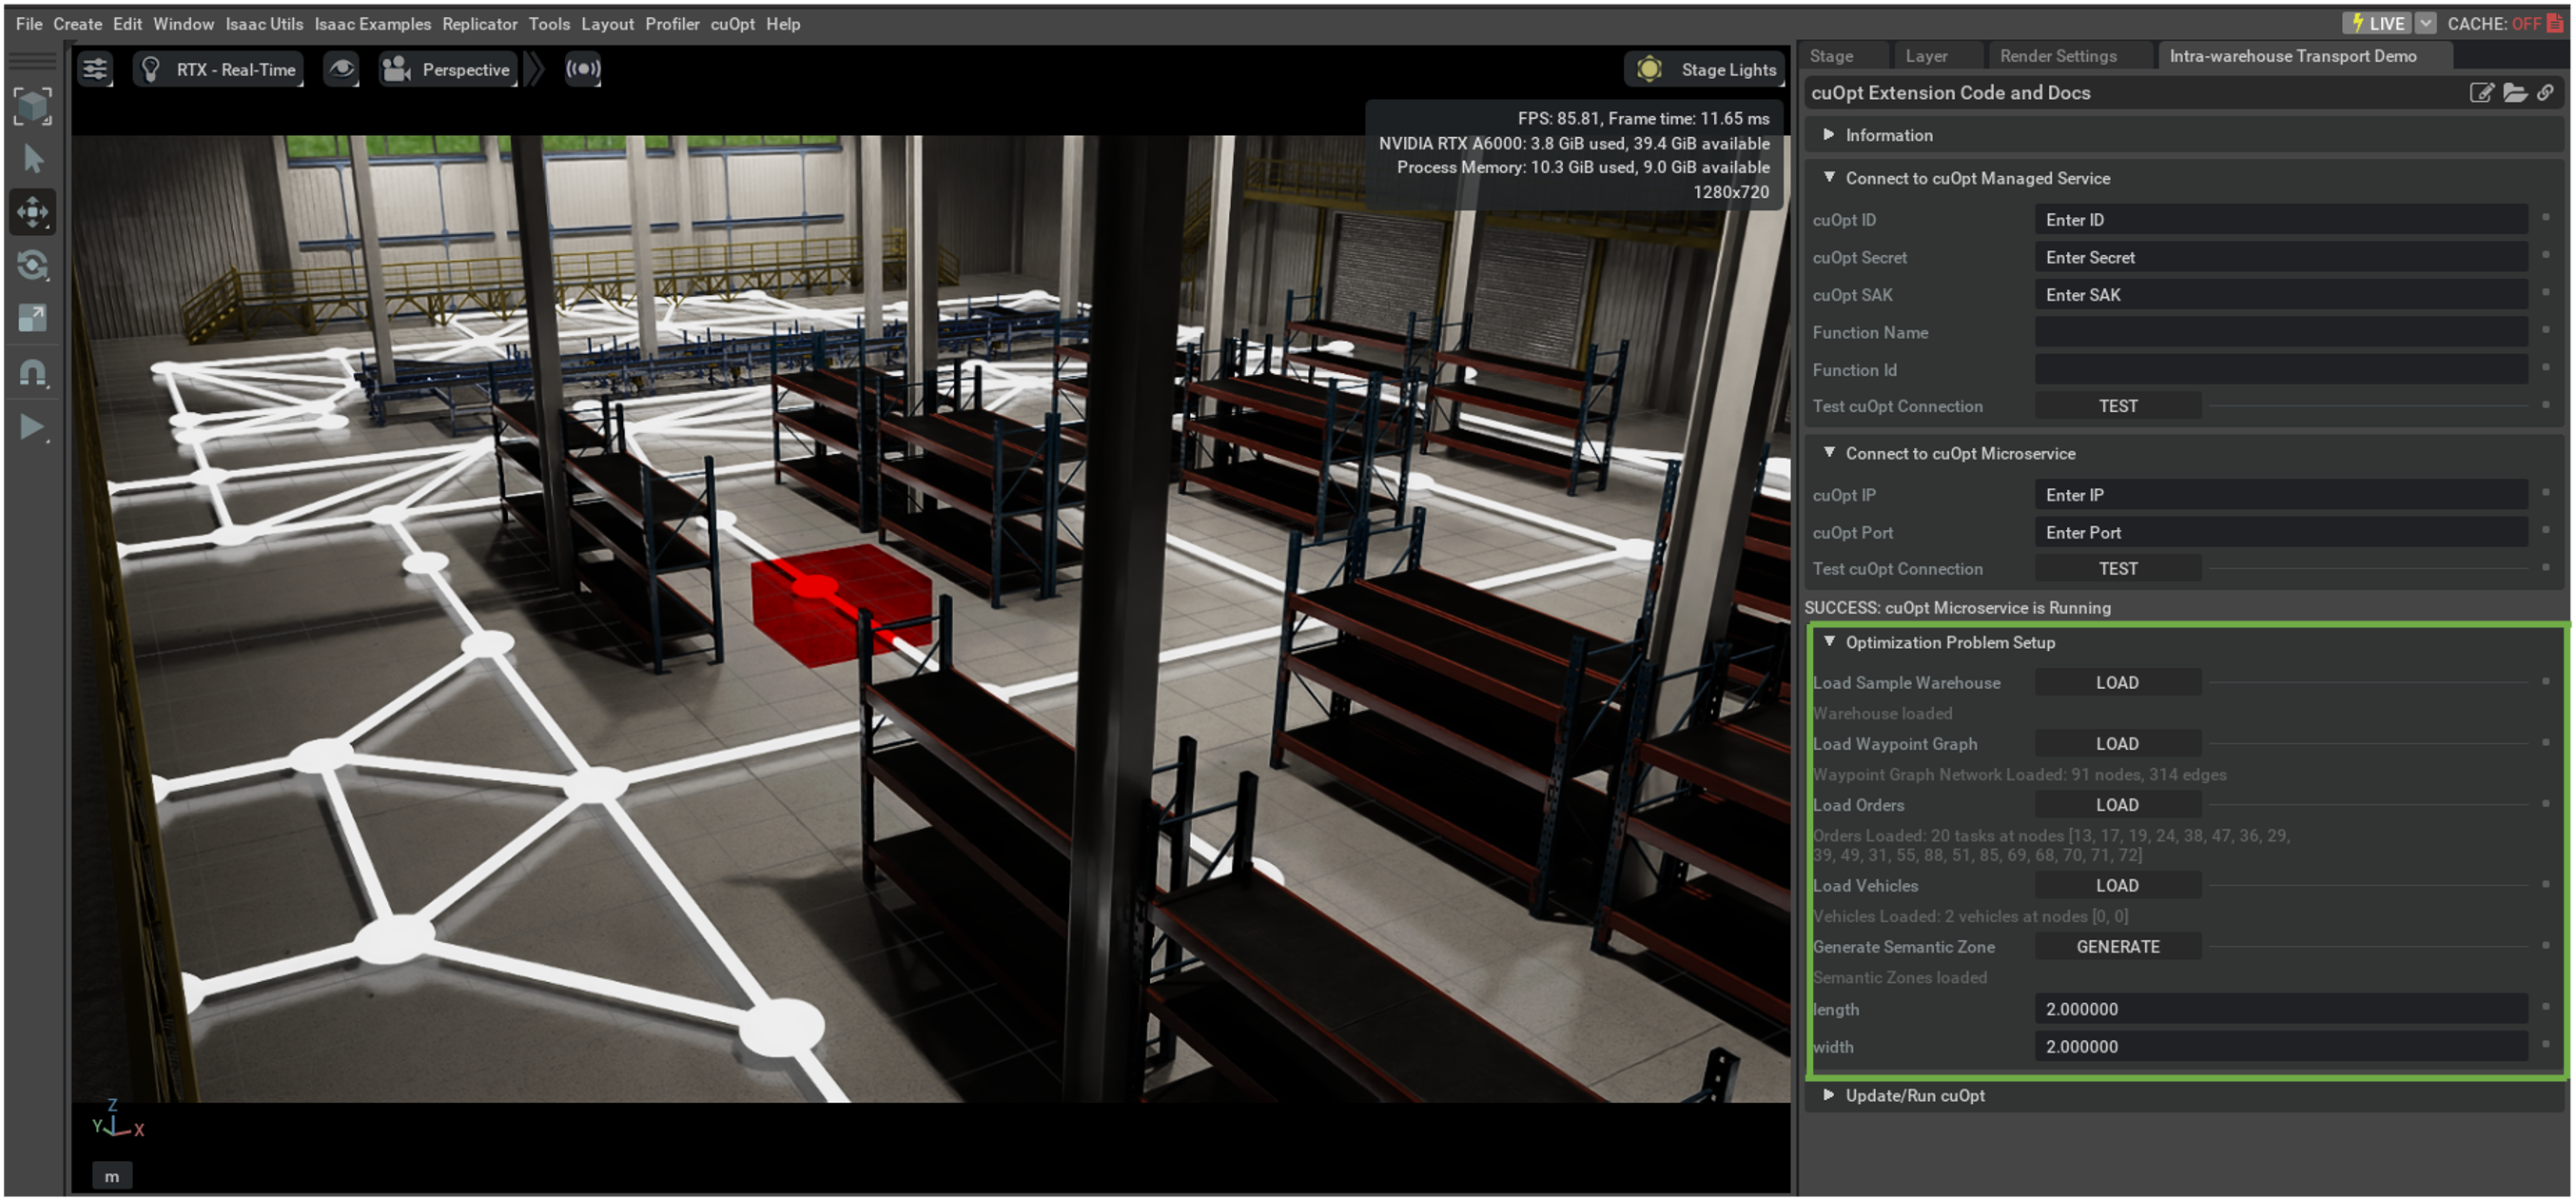Click the width value field
2576x1199 pixels.
2281,1046
